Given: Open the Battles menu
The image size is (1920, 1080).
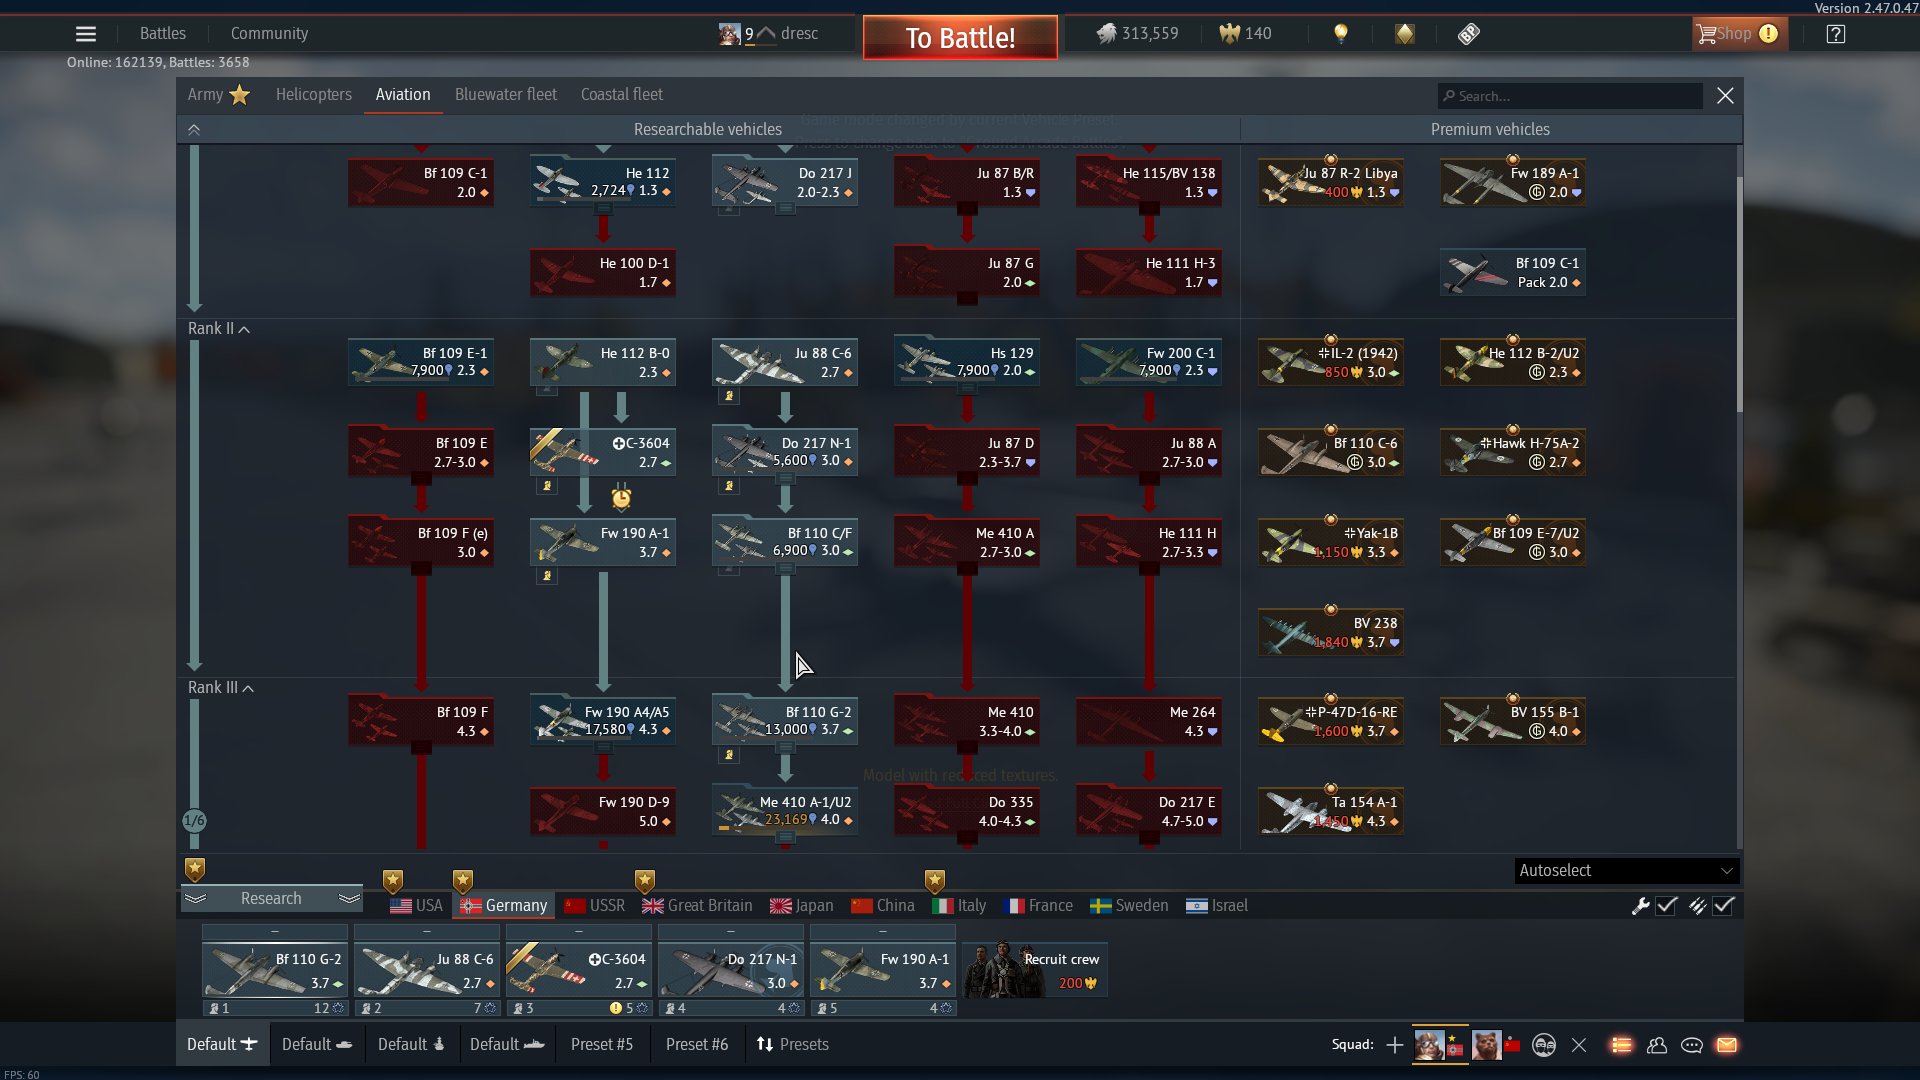Looking at the screenshot, I should pyautogui.click(x=163, y=34).
